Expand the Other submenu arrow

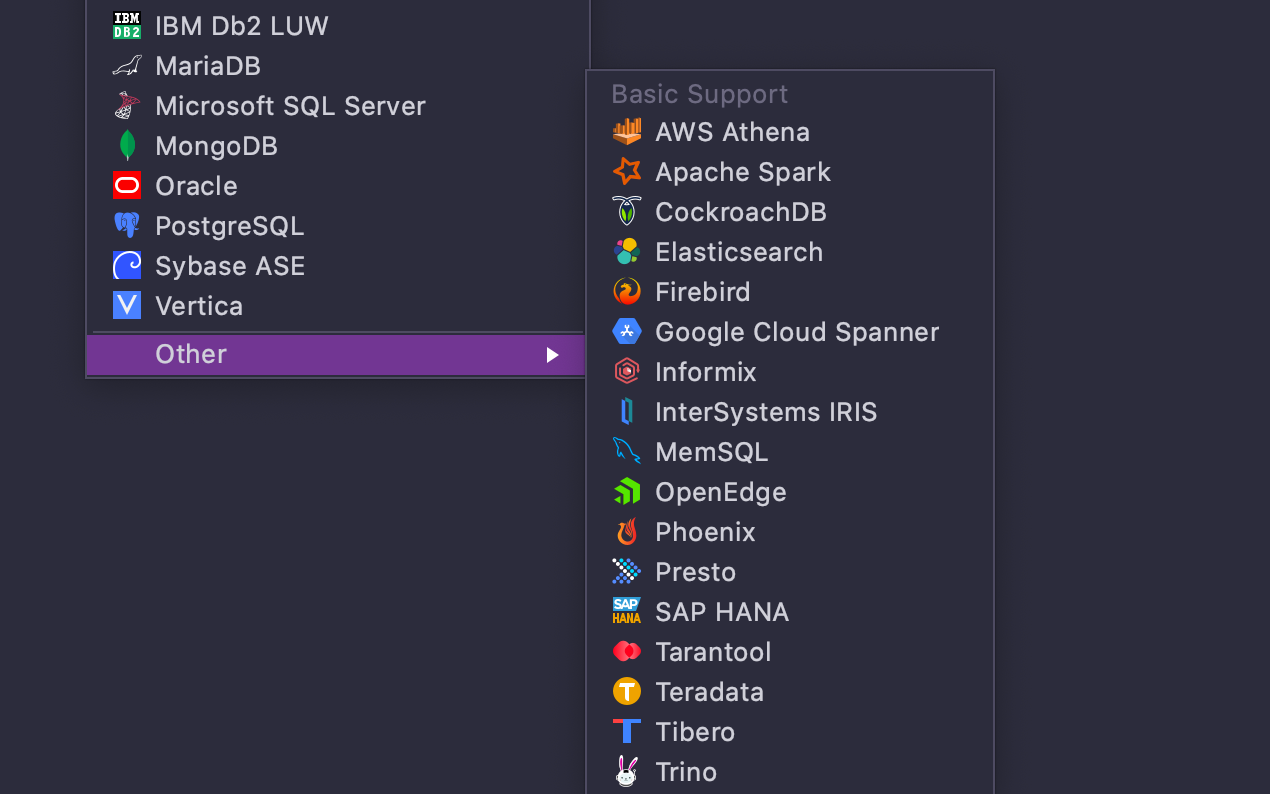(x=552, y=355)
